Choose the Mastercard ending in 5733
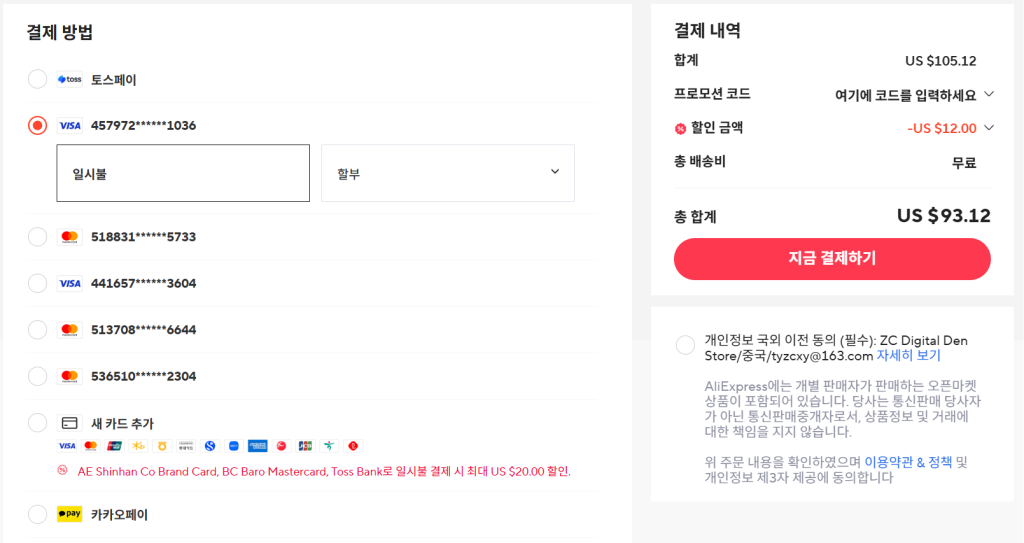Image resolution: width=1024 pixels, height=543 pixels. (37, 237)
